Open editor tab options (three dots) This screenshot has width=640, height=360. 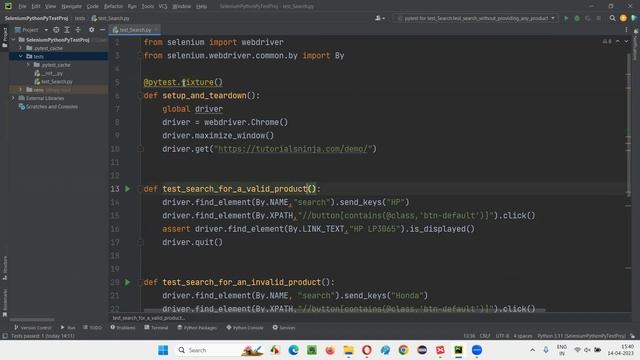(626, 30)
